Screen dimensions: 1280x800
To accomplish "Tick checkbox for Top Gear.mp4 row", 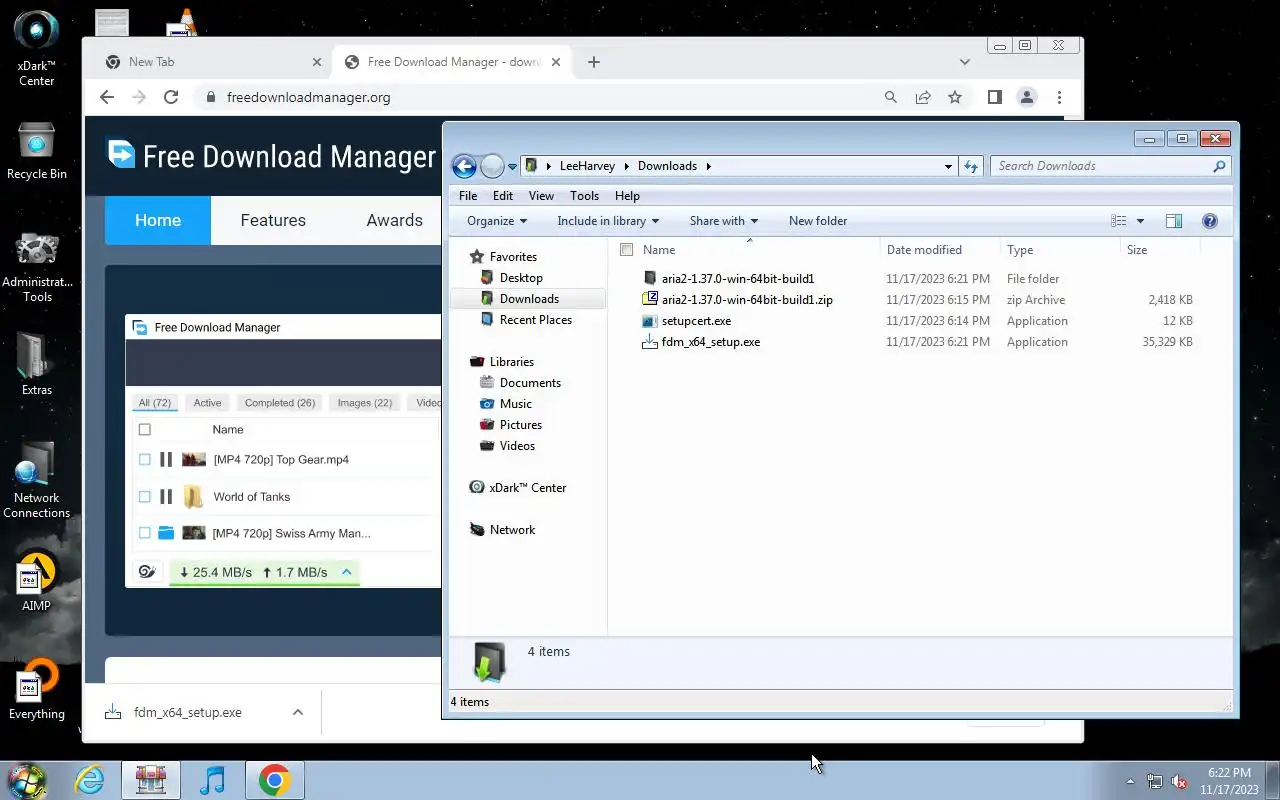I will click(144, 460).
